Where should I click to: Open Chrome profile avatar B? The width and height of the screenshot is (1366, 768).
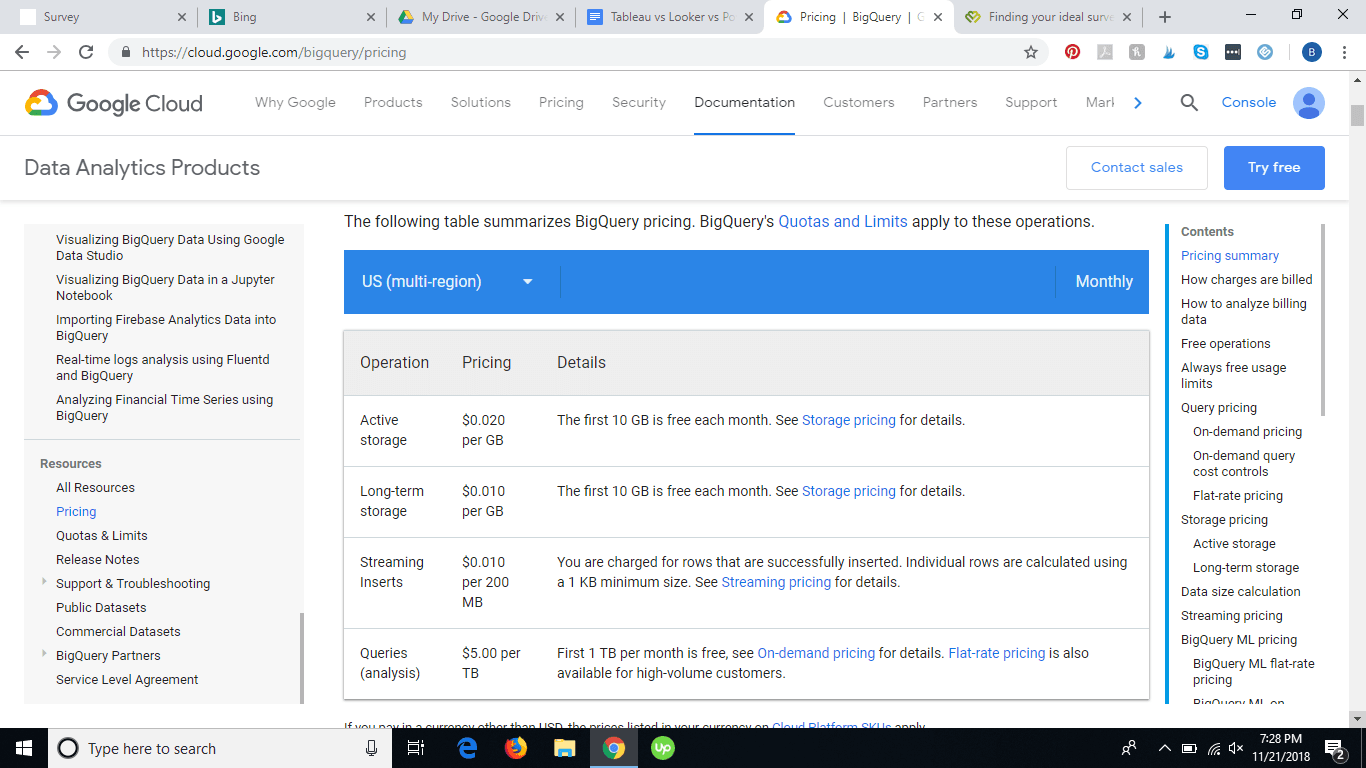click(1313, 52)
